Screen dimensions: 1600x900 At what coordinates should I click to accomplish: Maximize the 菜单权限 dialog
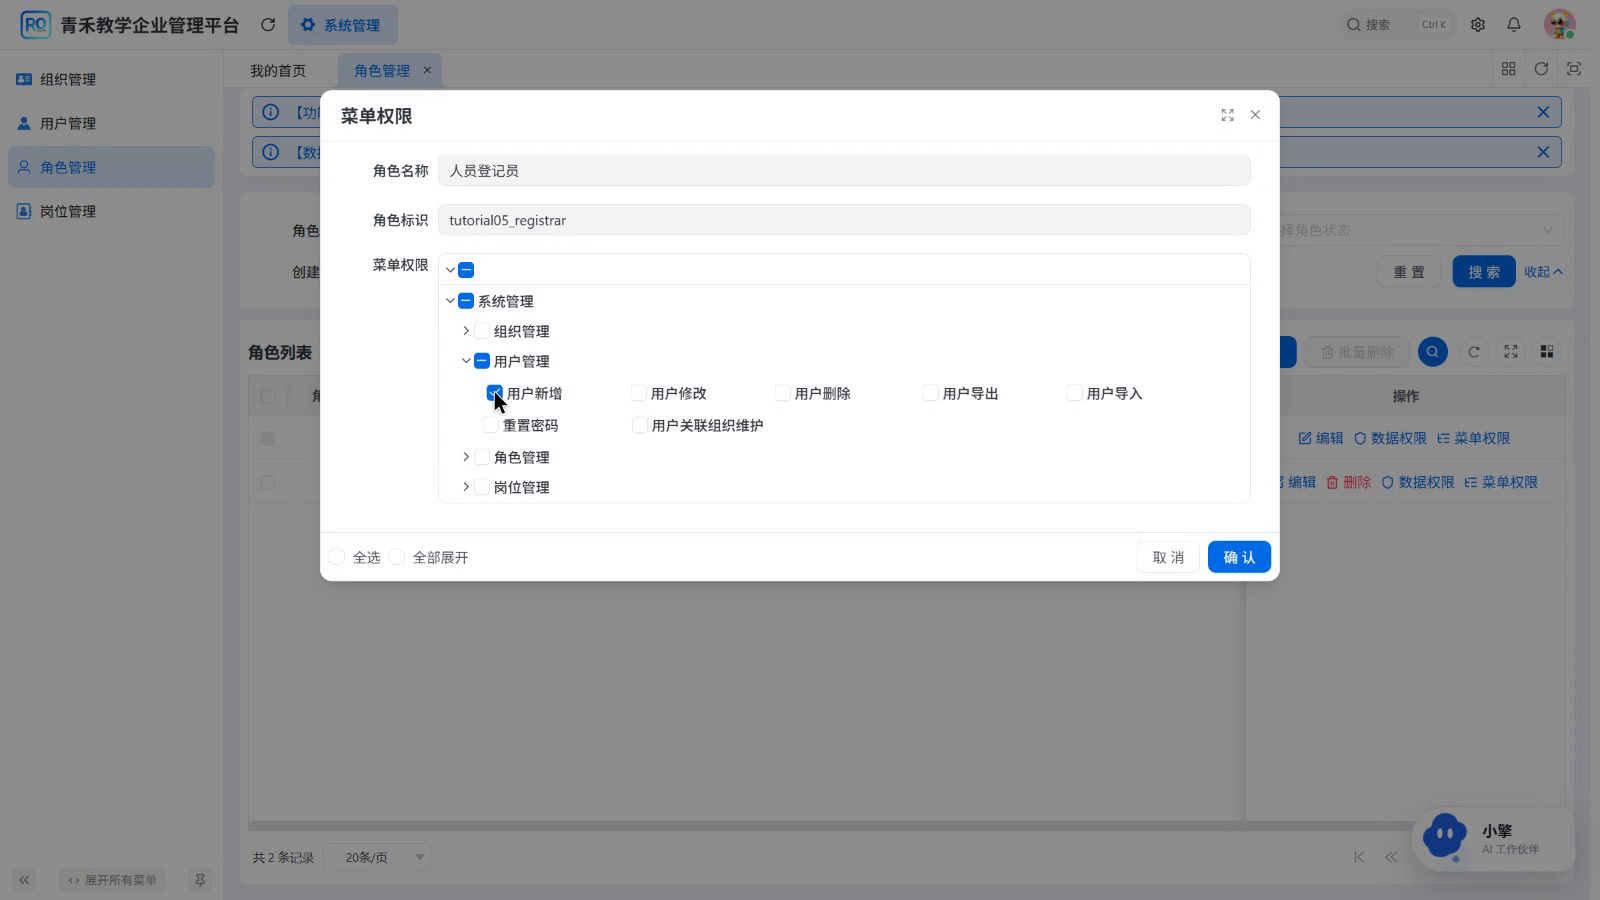(1227, 115)
